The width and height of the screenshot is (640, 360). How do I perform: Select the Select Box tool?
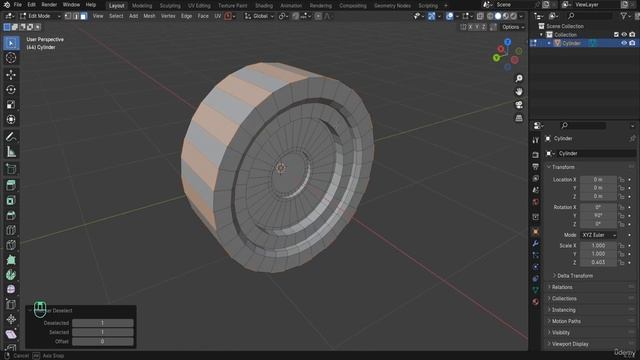pos(11,43)
